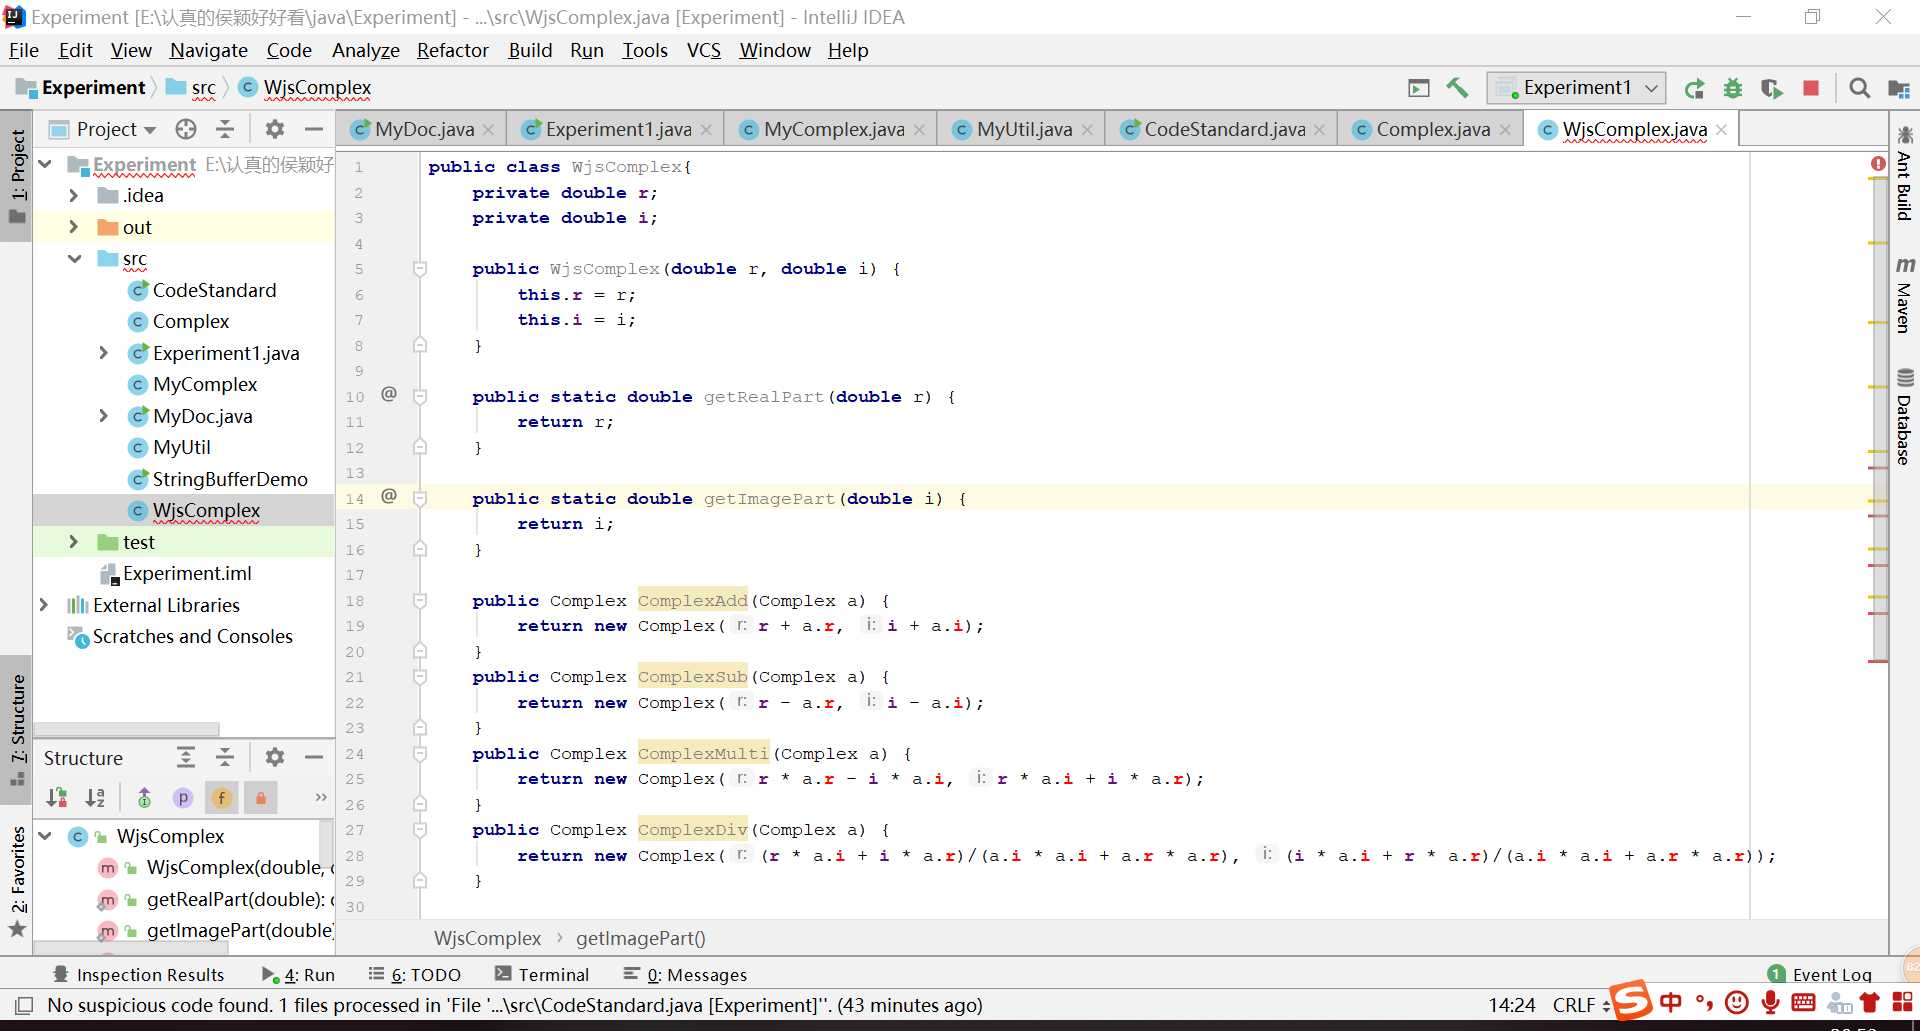Click the error stripe marker bar on editor right
The height and width of the screenshot is (1031, 1920).
(1878, 420)
